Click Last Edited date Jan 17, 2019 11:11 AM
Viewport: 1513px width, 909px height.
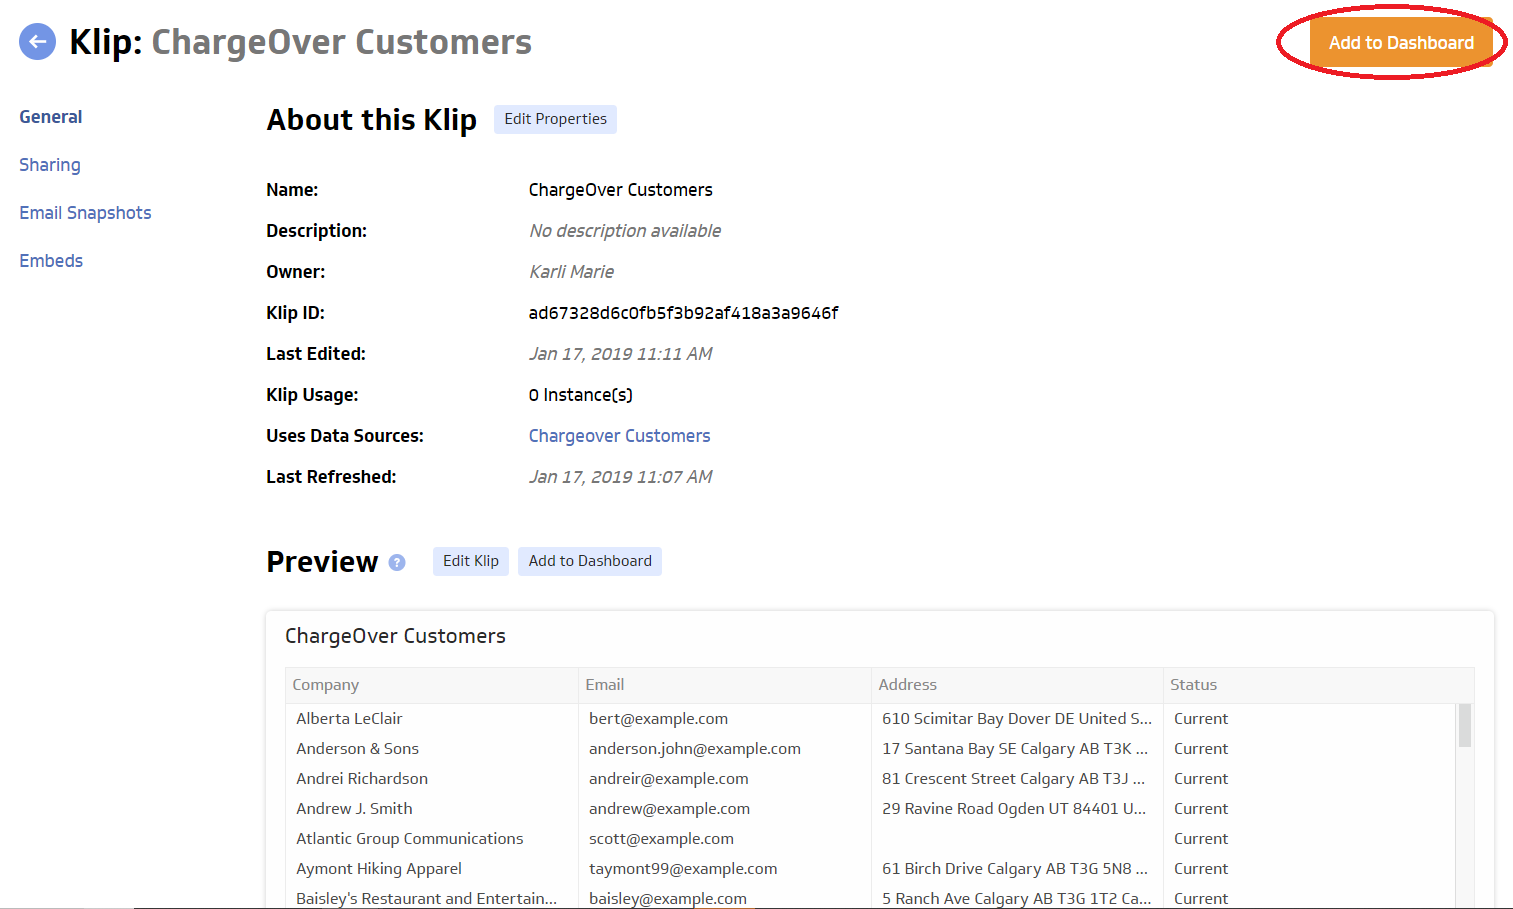[620, 354]
